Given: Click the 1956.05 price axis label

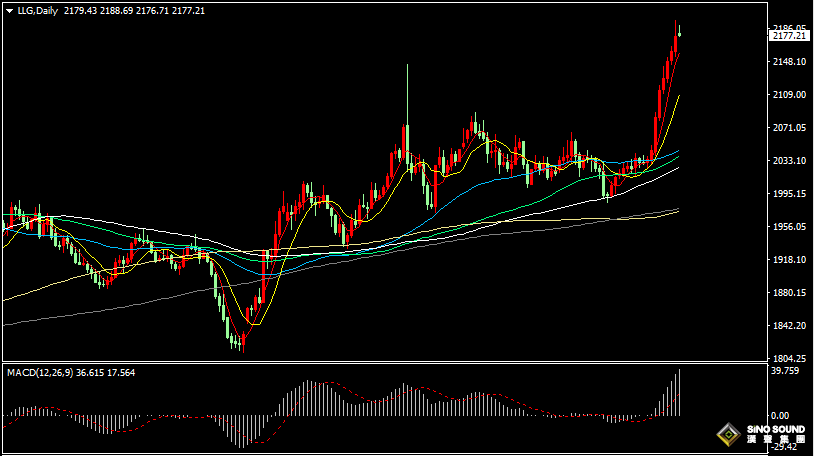Looking at the screenshot, I should [x=790, y=227].
